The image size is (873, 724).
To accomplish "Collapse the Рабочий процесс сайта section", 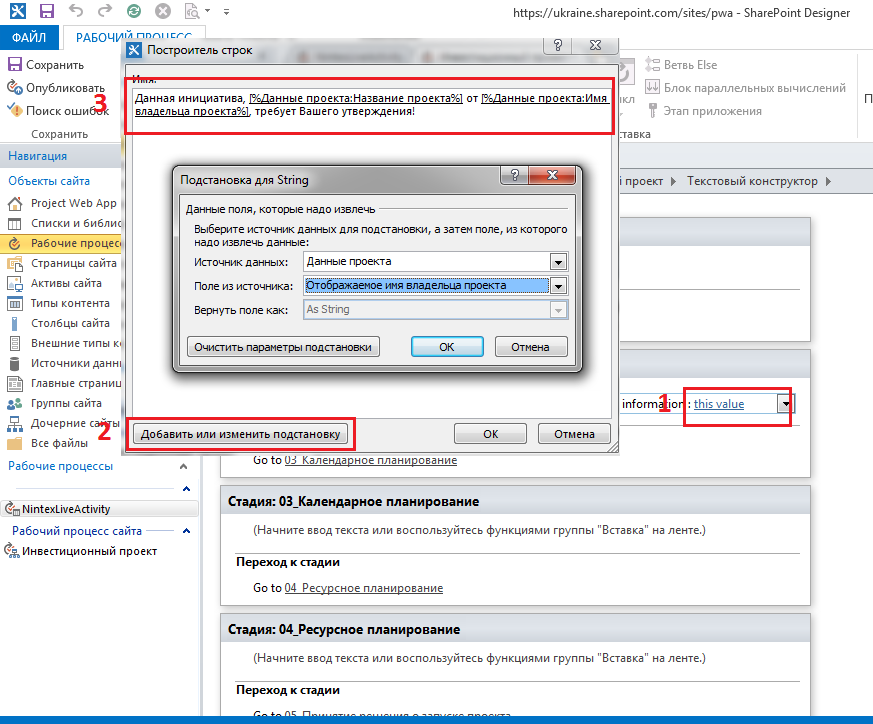I will [187, 531].
